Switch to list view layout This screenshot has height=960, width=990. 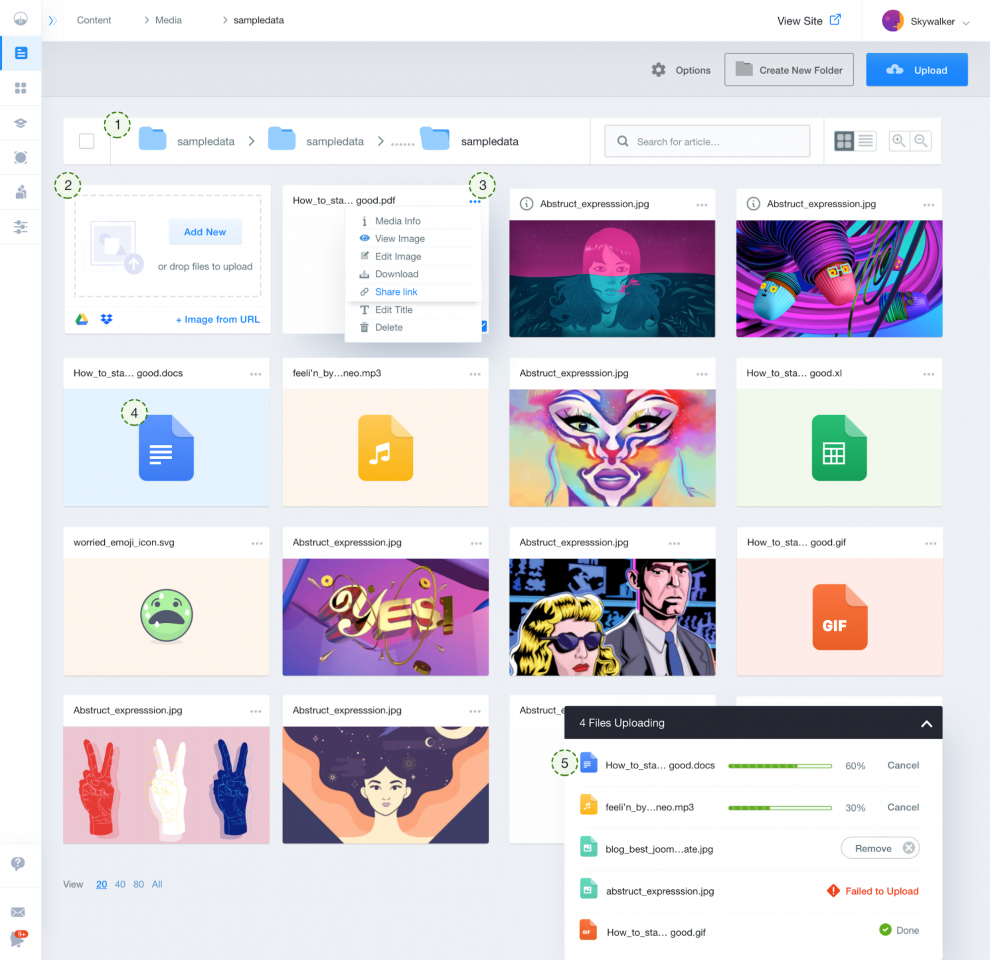pos(866,141)
